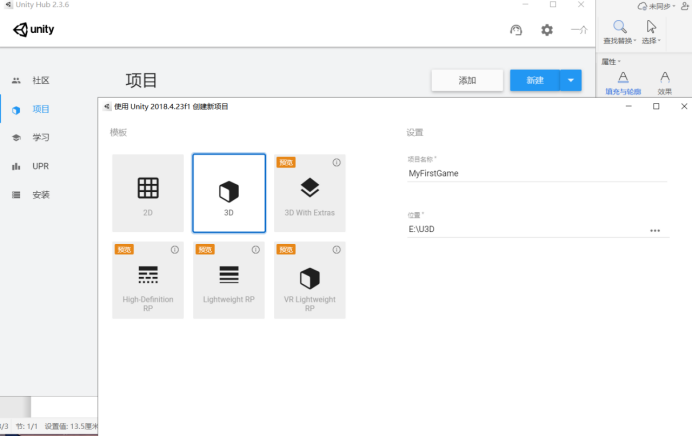This screenshot has width=693, height=436.
Task: Go to the 安装 installs section
Action: click(x=41, y=195)
